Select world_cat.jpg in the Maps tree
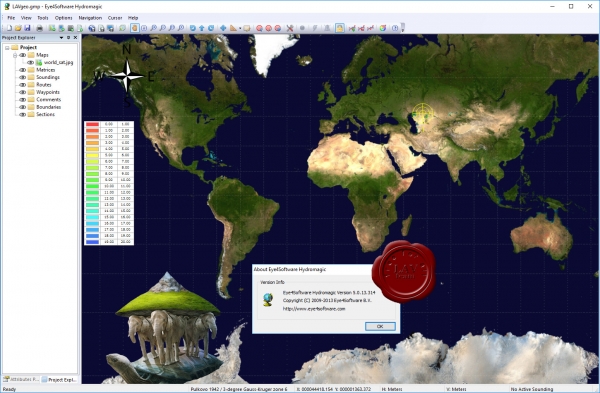 pyautogui.click(x=58, y=62)
